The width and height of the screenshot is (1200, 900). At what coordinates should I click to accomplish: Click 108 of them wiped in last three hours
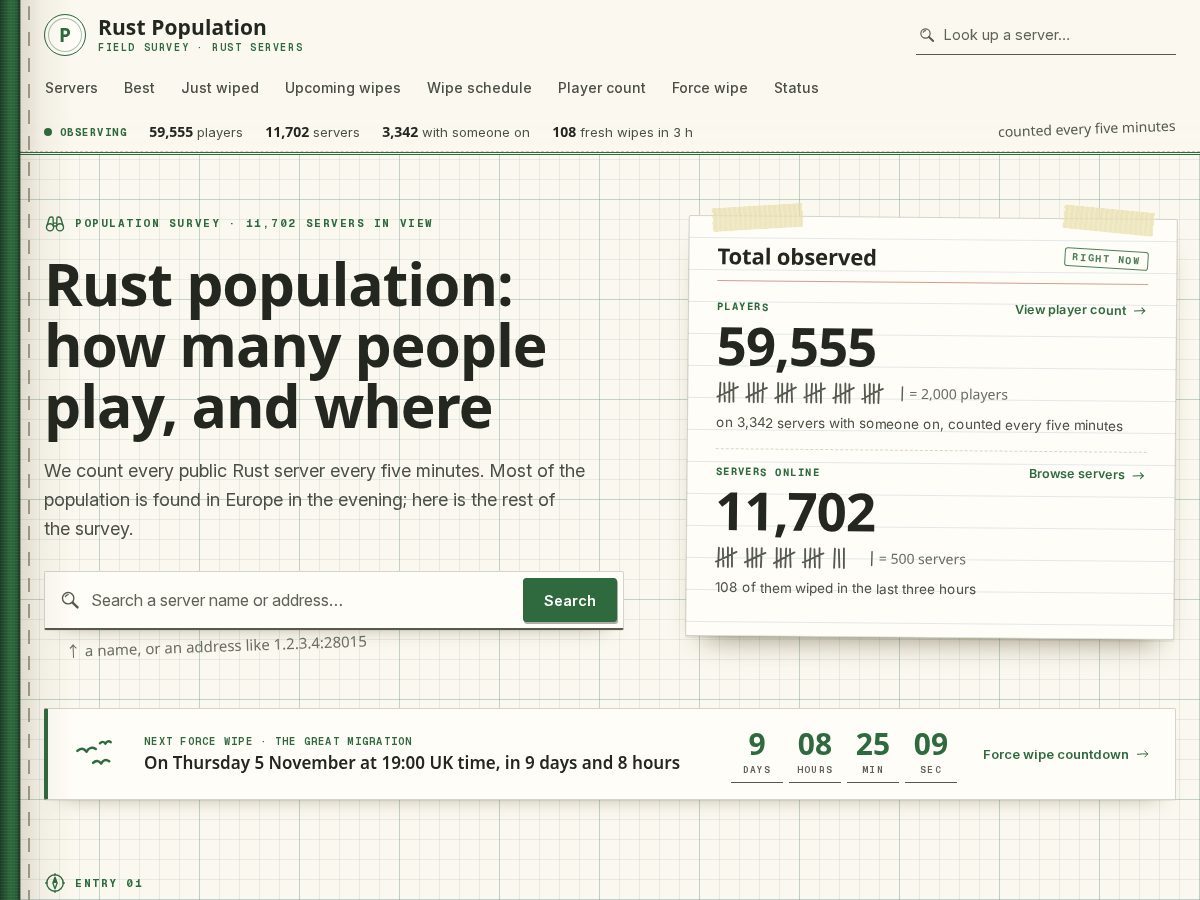click(x=845, y=588)
